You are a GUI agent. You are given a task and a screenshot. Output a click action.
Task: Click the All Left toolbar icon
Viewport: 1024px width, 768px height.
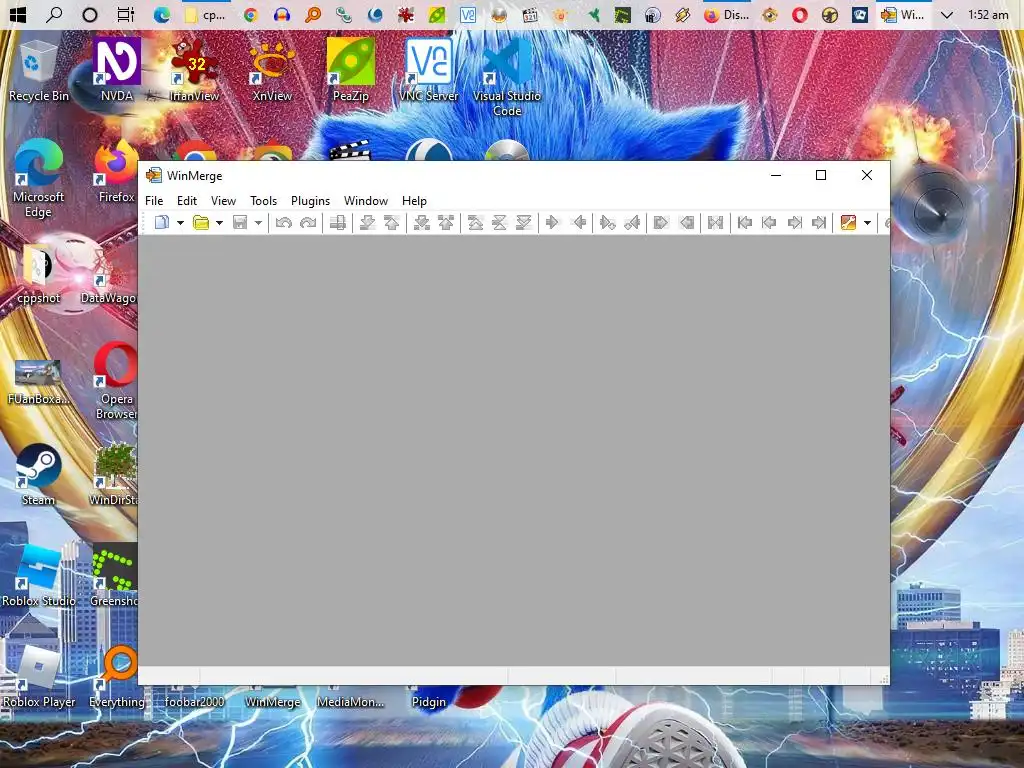pyautogui.click(x=686, y=223)
